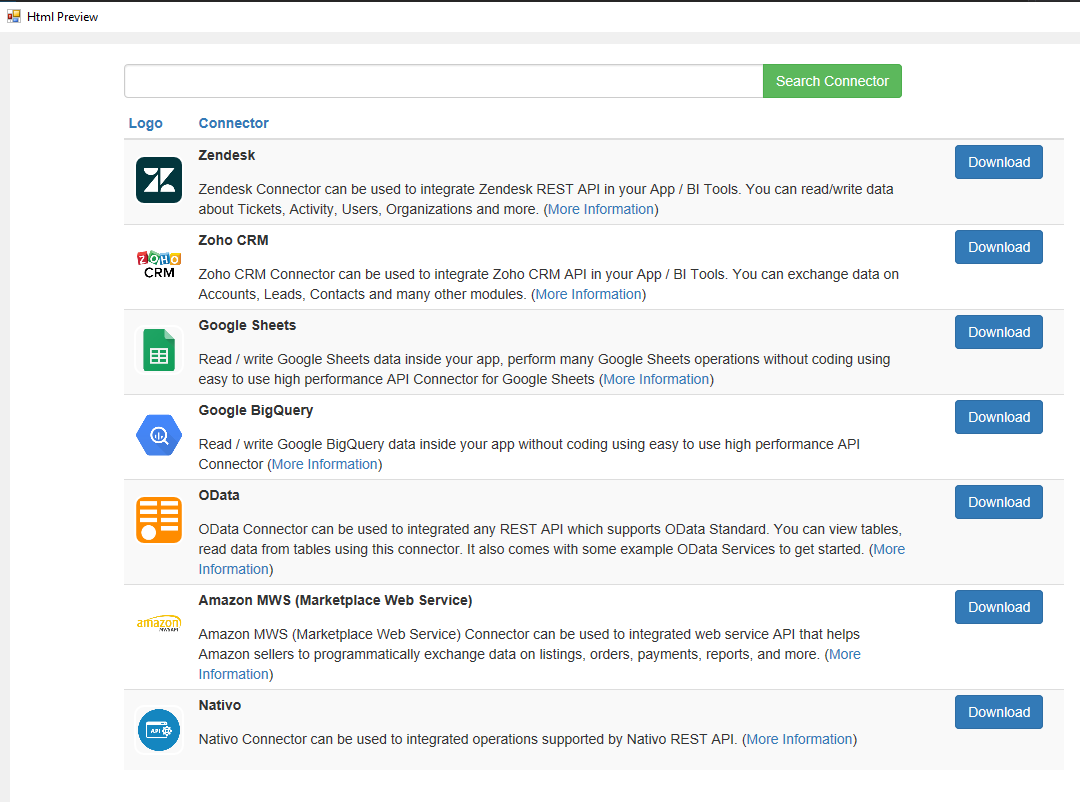Download the Zendesk connector
Image resolution: width=1080 pixels, height=802 pixels.
tap(998, 162)
